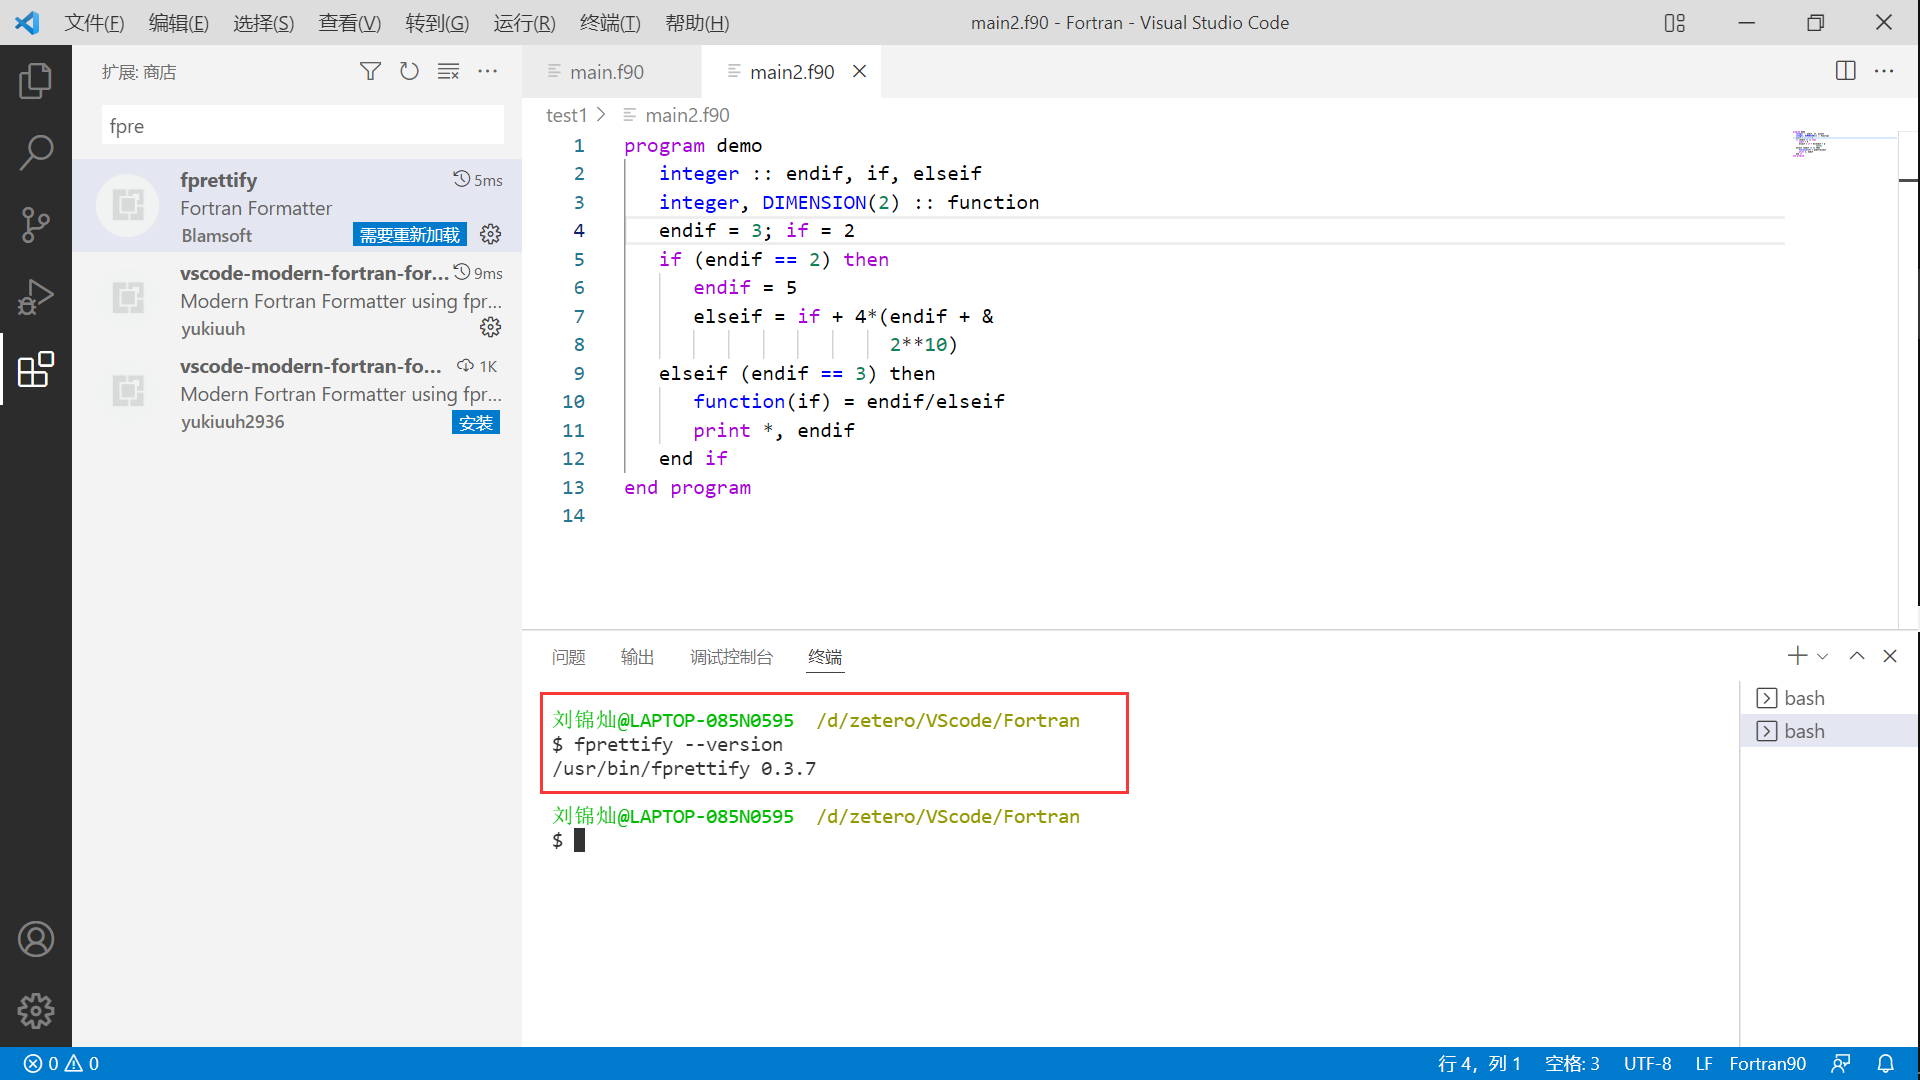Open Run and Debug view
Screen dimensions: 1920x1080
click(36, 297)
